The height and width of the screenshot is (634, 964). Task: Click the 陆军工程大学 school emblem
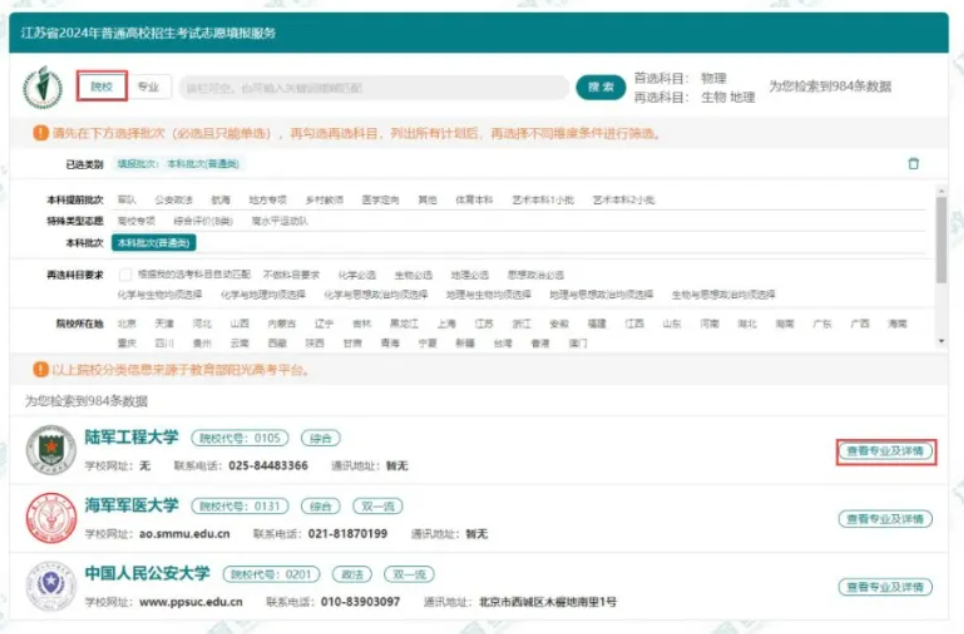51,450
